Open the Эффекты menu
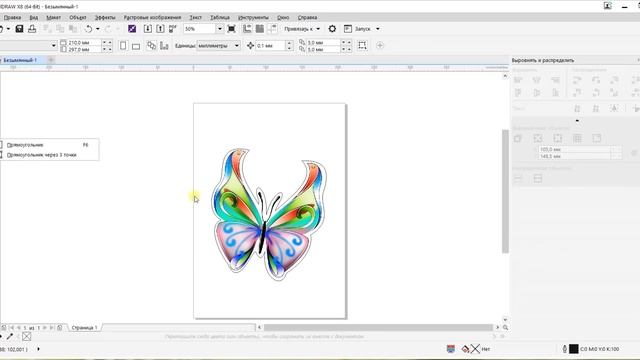Image resolution: width=640 pixels, height=360 pixels. pos(105,18)
